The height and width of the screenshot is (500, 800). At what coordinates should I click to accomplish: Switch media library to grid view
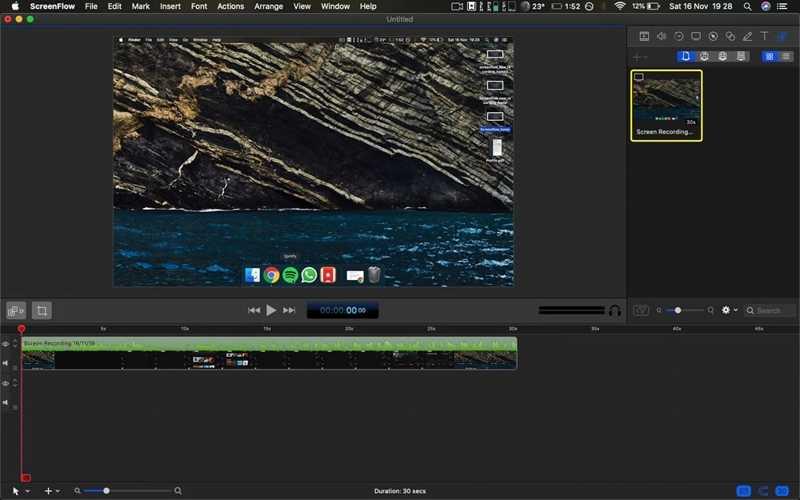click(x=769, y=56)
